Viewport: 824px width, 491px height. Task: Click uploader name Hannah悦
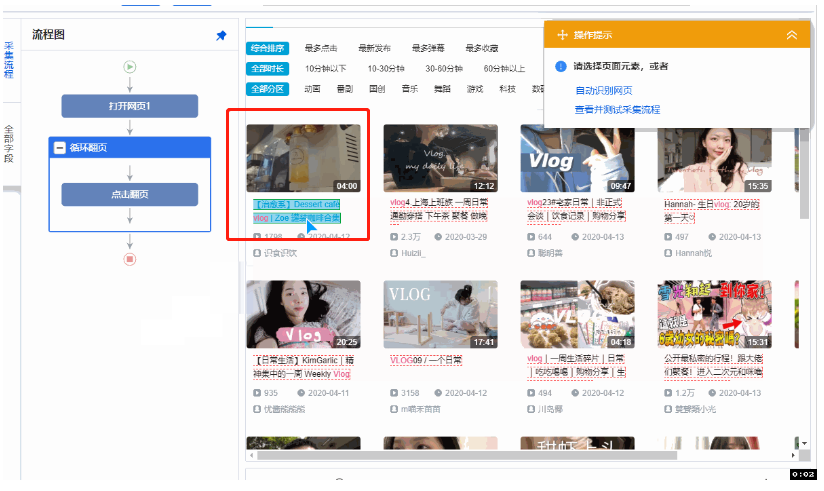[693, 253]
